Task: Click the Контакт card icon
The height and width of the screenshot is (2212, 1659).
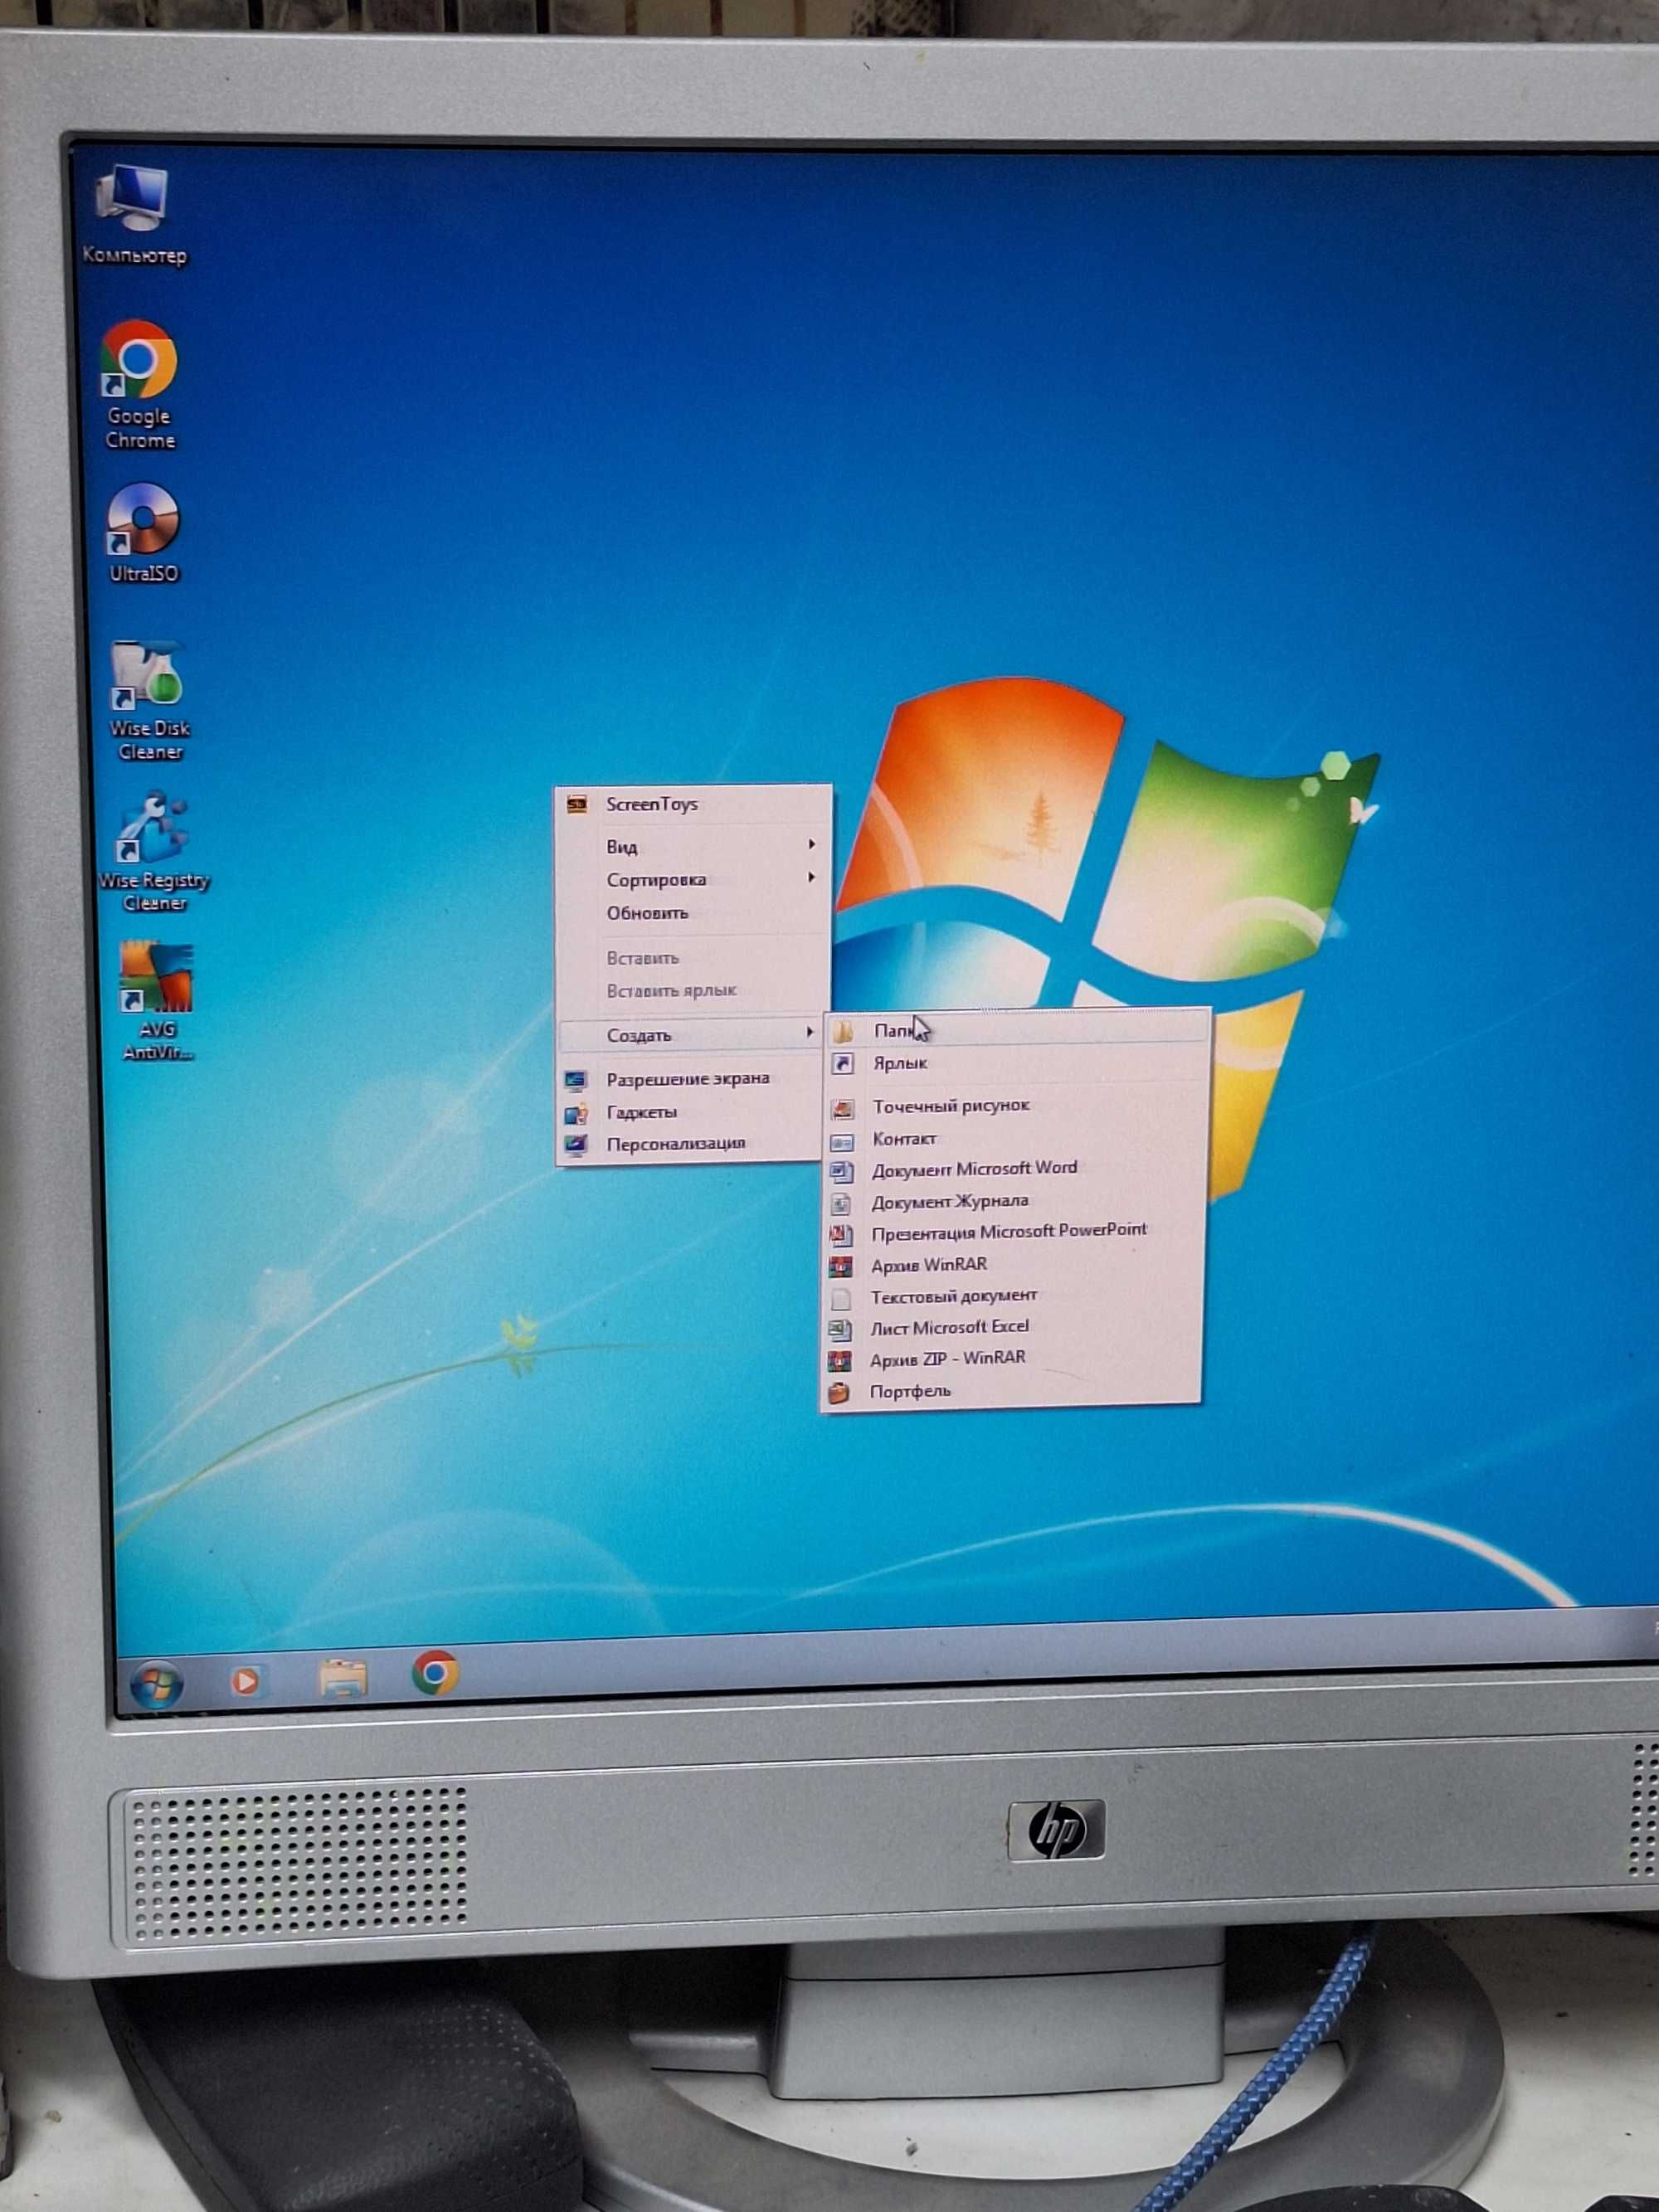Action: [x=843, y=1141]
